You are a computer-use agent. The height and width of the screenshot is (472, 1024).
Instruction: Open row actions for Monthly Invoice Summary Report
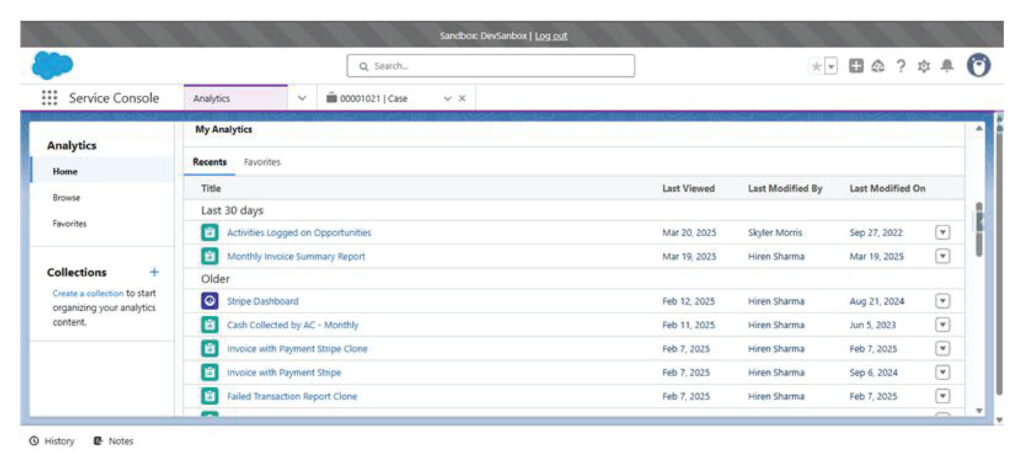pyautogui.click(x=942, y=257)
